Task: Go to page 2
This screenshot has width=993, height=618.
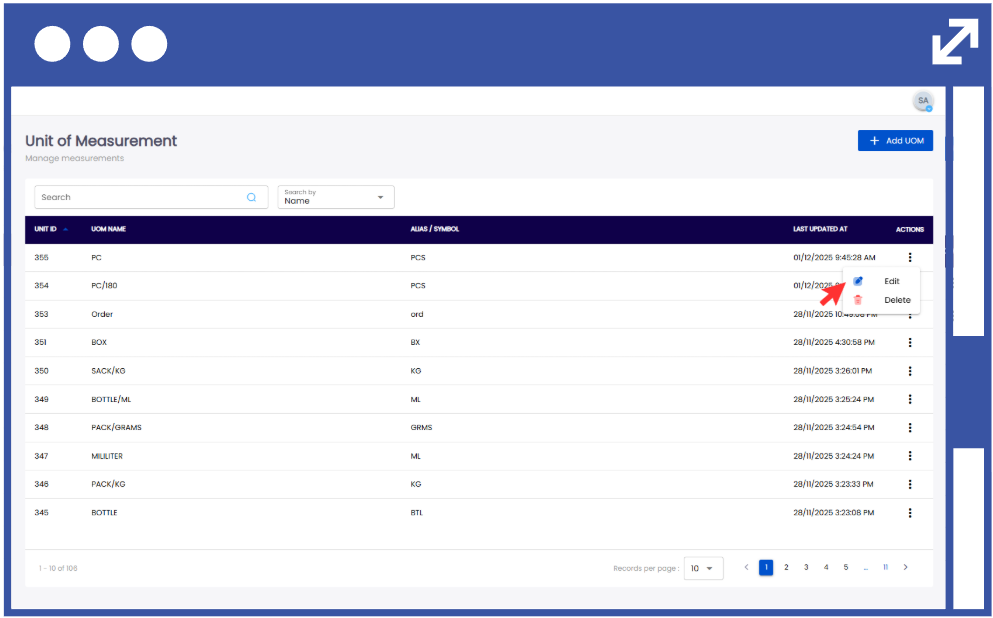Action: click(x=786, y=567)
